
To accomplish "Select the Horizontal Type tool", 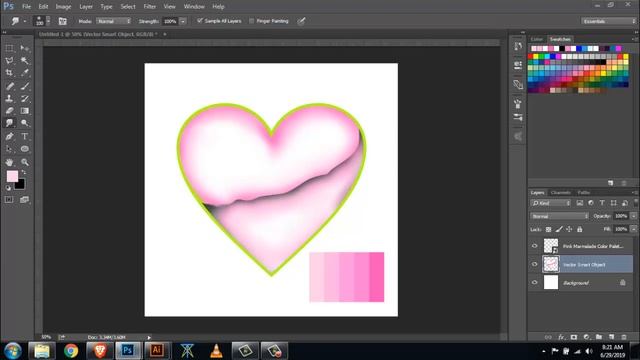I will tap(25, 136).
